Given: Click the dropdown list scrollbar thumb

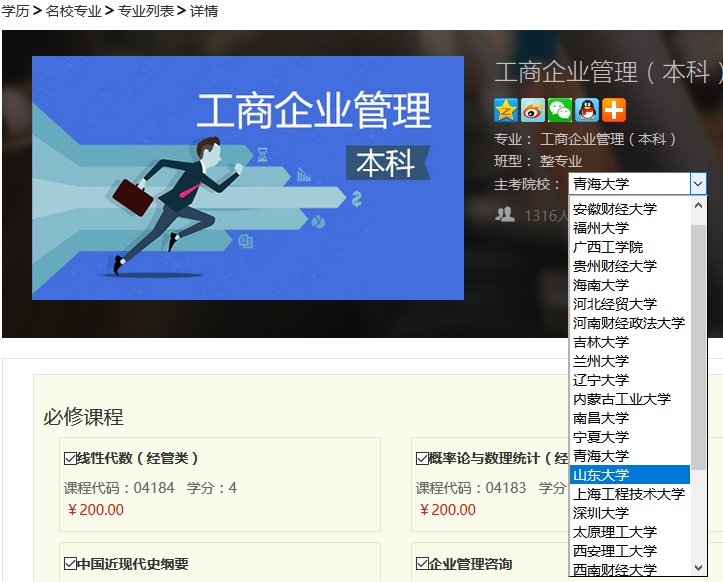Looking at the screenshot, I should [x=698, y=347].
